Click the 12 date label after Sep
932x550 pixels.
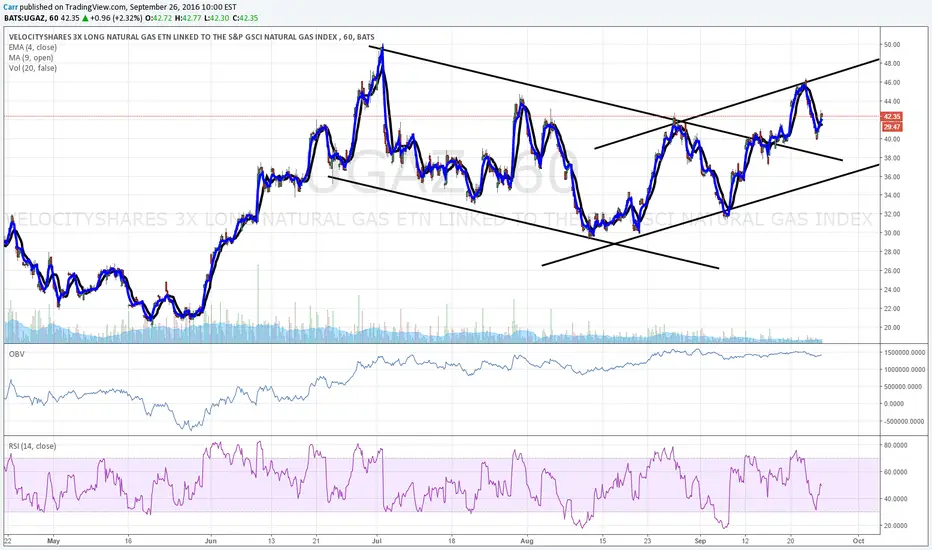[745, 541]
